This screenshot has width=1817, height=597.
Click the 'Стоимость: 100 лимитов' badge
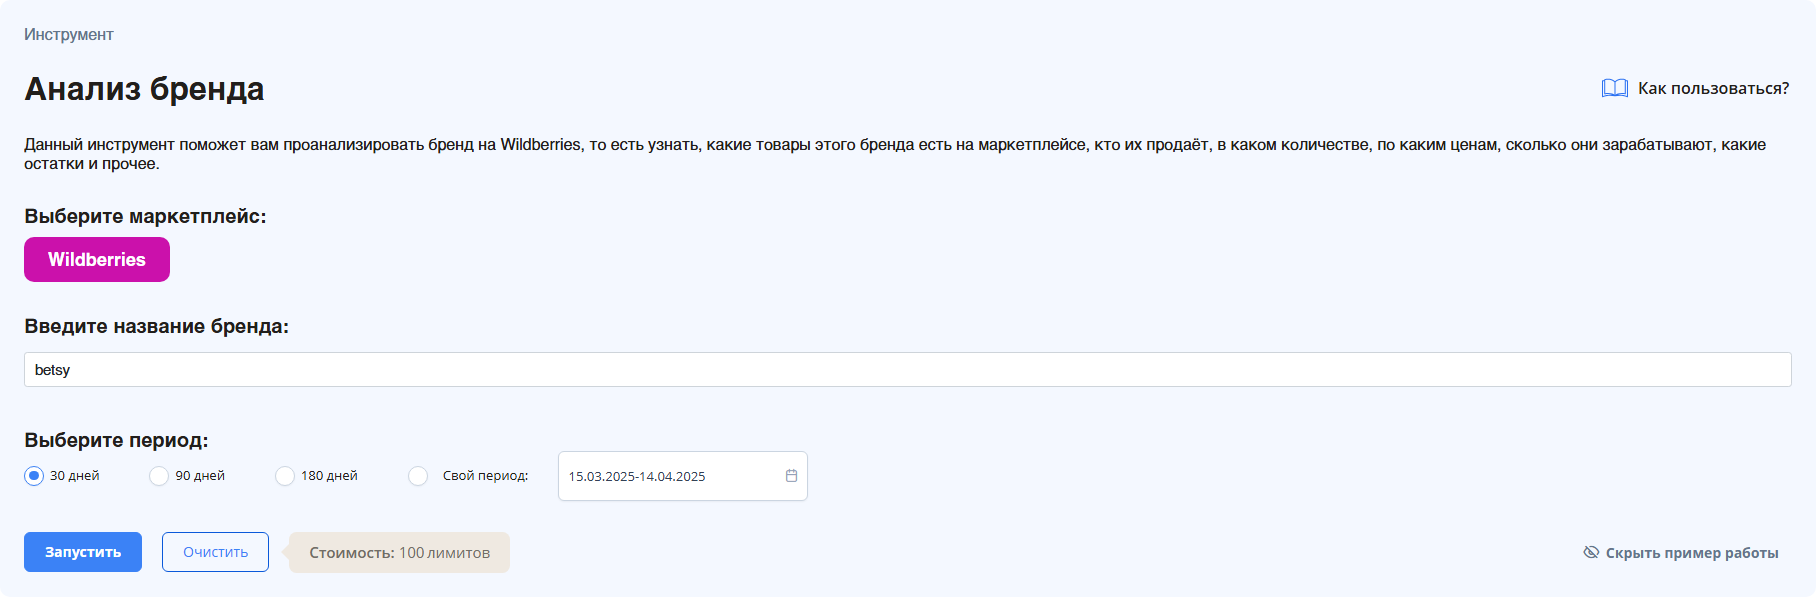coord(399,553)
